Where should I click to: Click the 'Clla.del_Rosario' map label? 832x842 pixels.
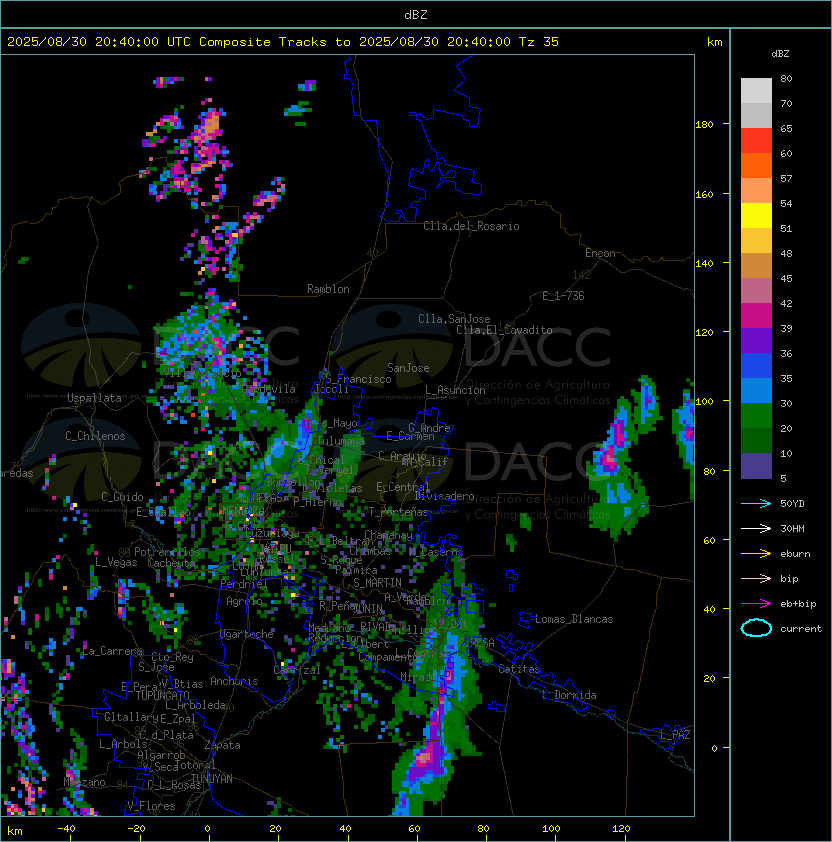471,226
